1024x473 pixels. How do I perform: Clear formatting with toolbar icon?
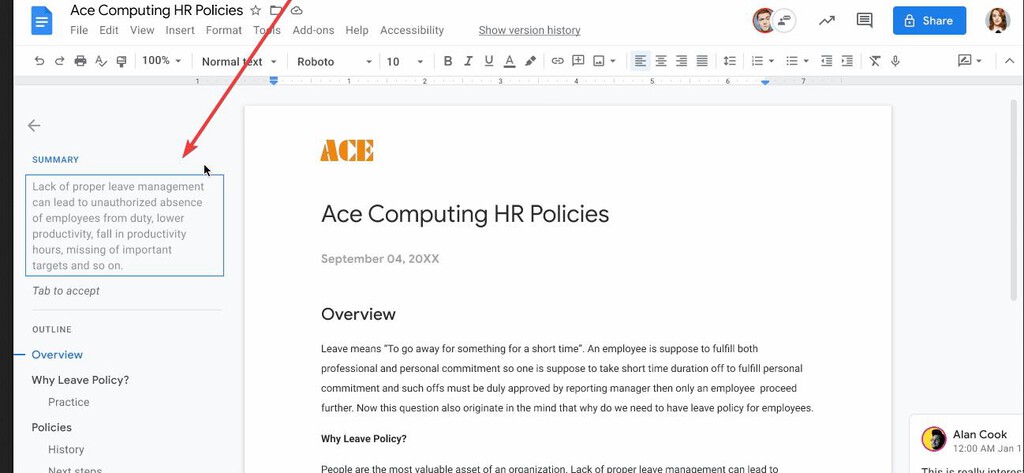(x=874, y=61)
